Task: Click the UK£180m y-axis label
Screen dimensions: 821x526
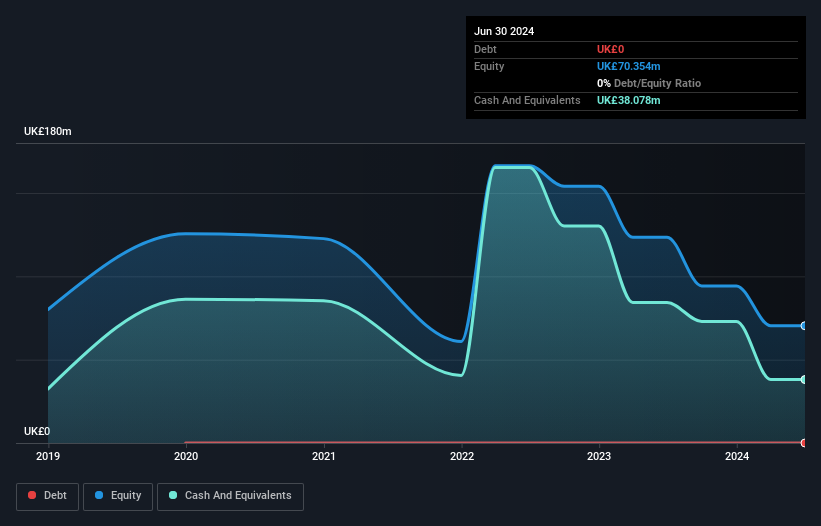Action: [48, 131]
